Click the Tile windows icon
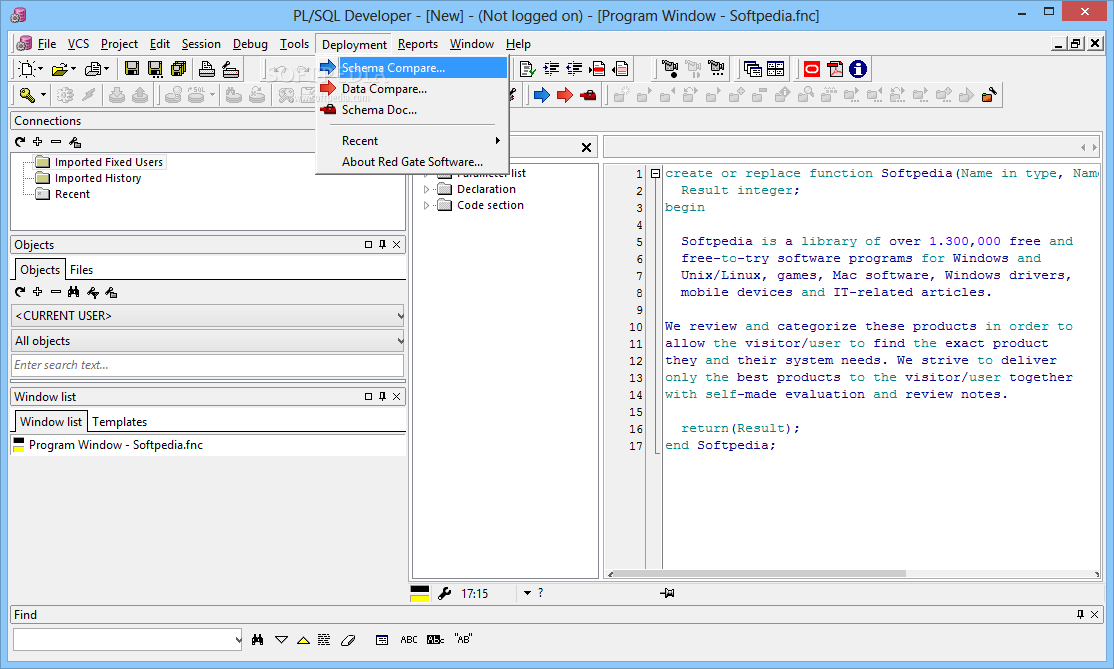The image size is (1114, 669). click(776, 69)
